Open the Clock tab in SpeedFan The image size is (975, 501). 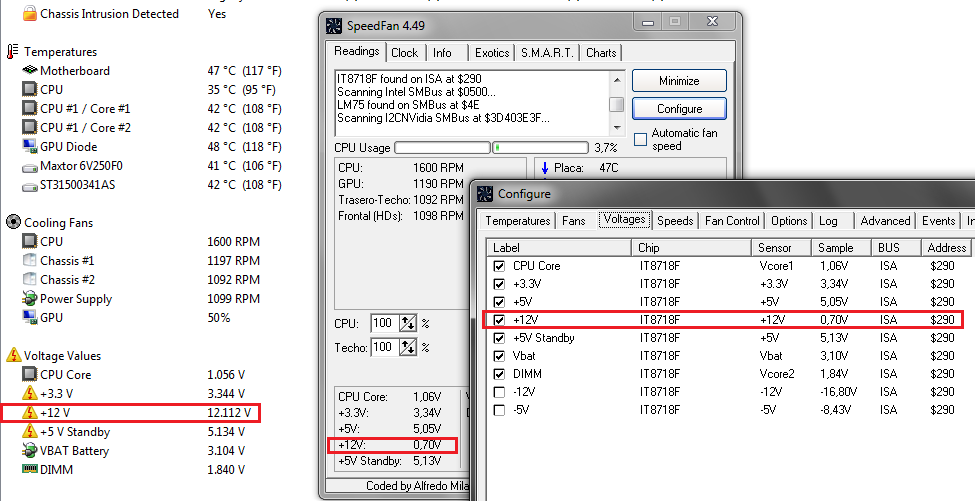point(405,53)
